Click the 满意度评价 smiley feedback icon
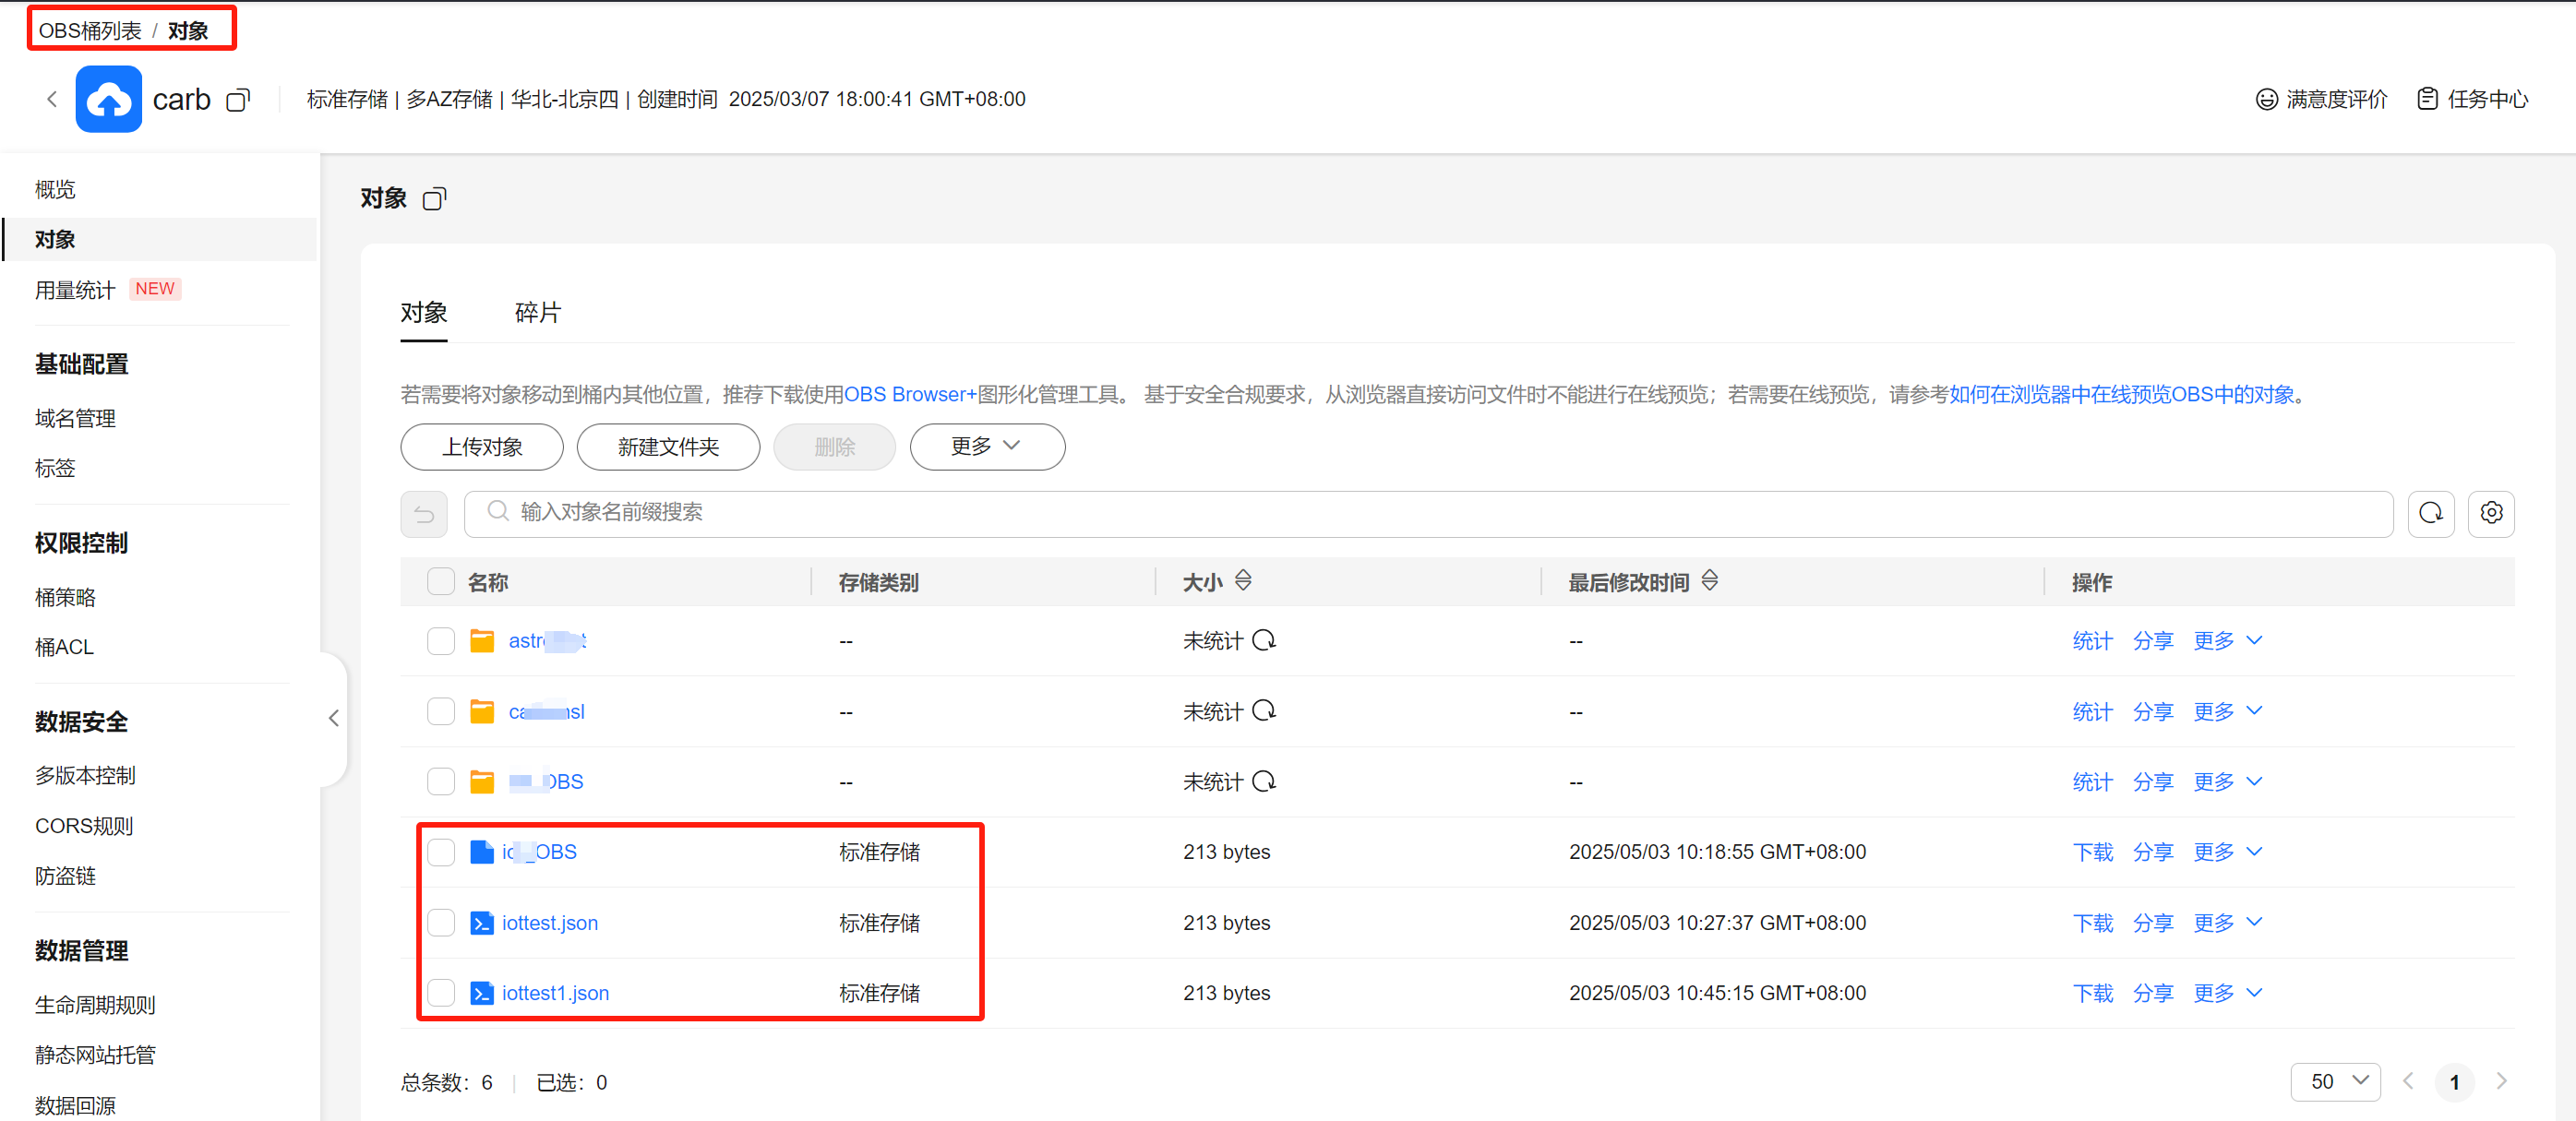The image size is (2576, 1121). pos(2267,99)
